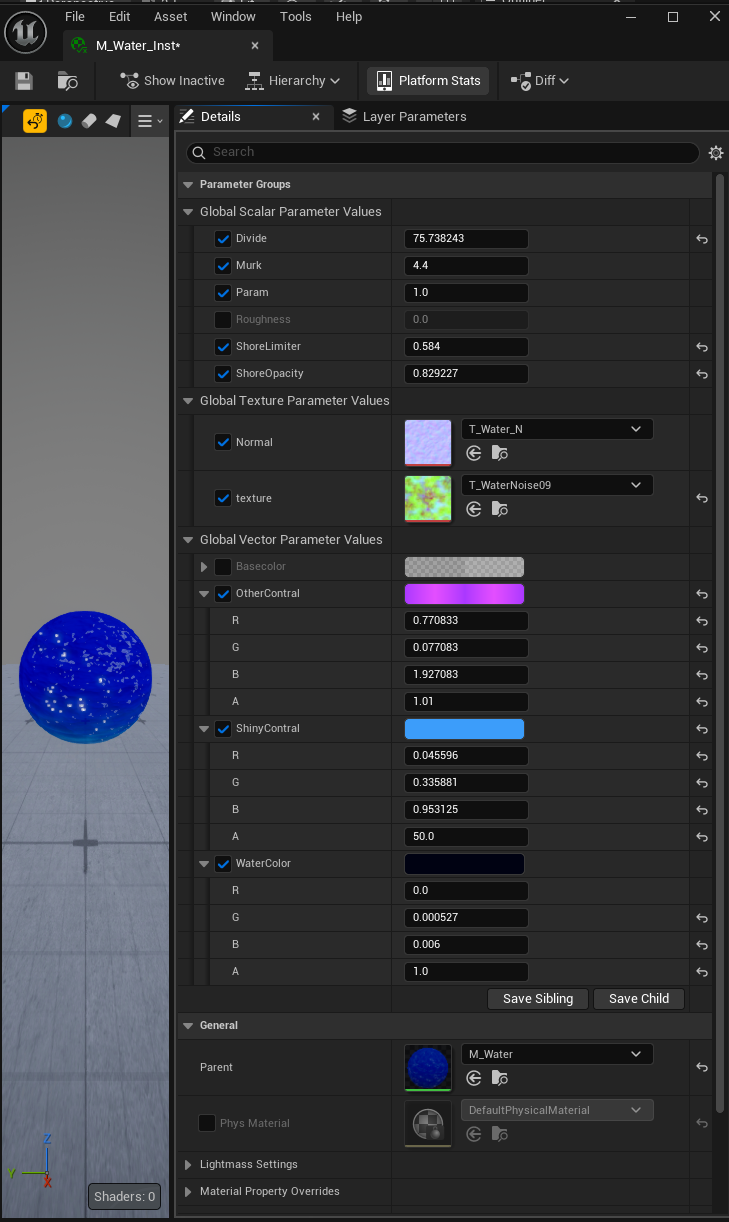Open the Asset menu
The height and width of the screenshot is (1222, 729).
(171, 17)
